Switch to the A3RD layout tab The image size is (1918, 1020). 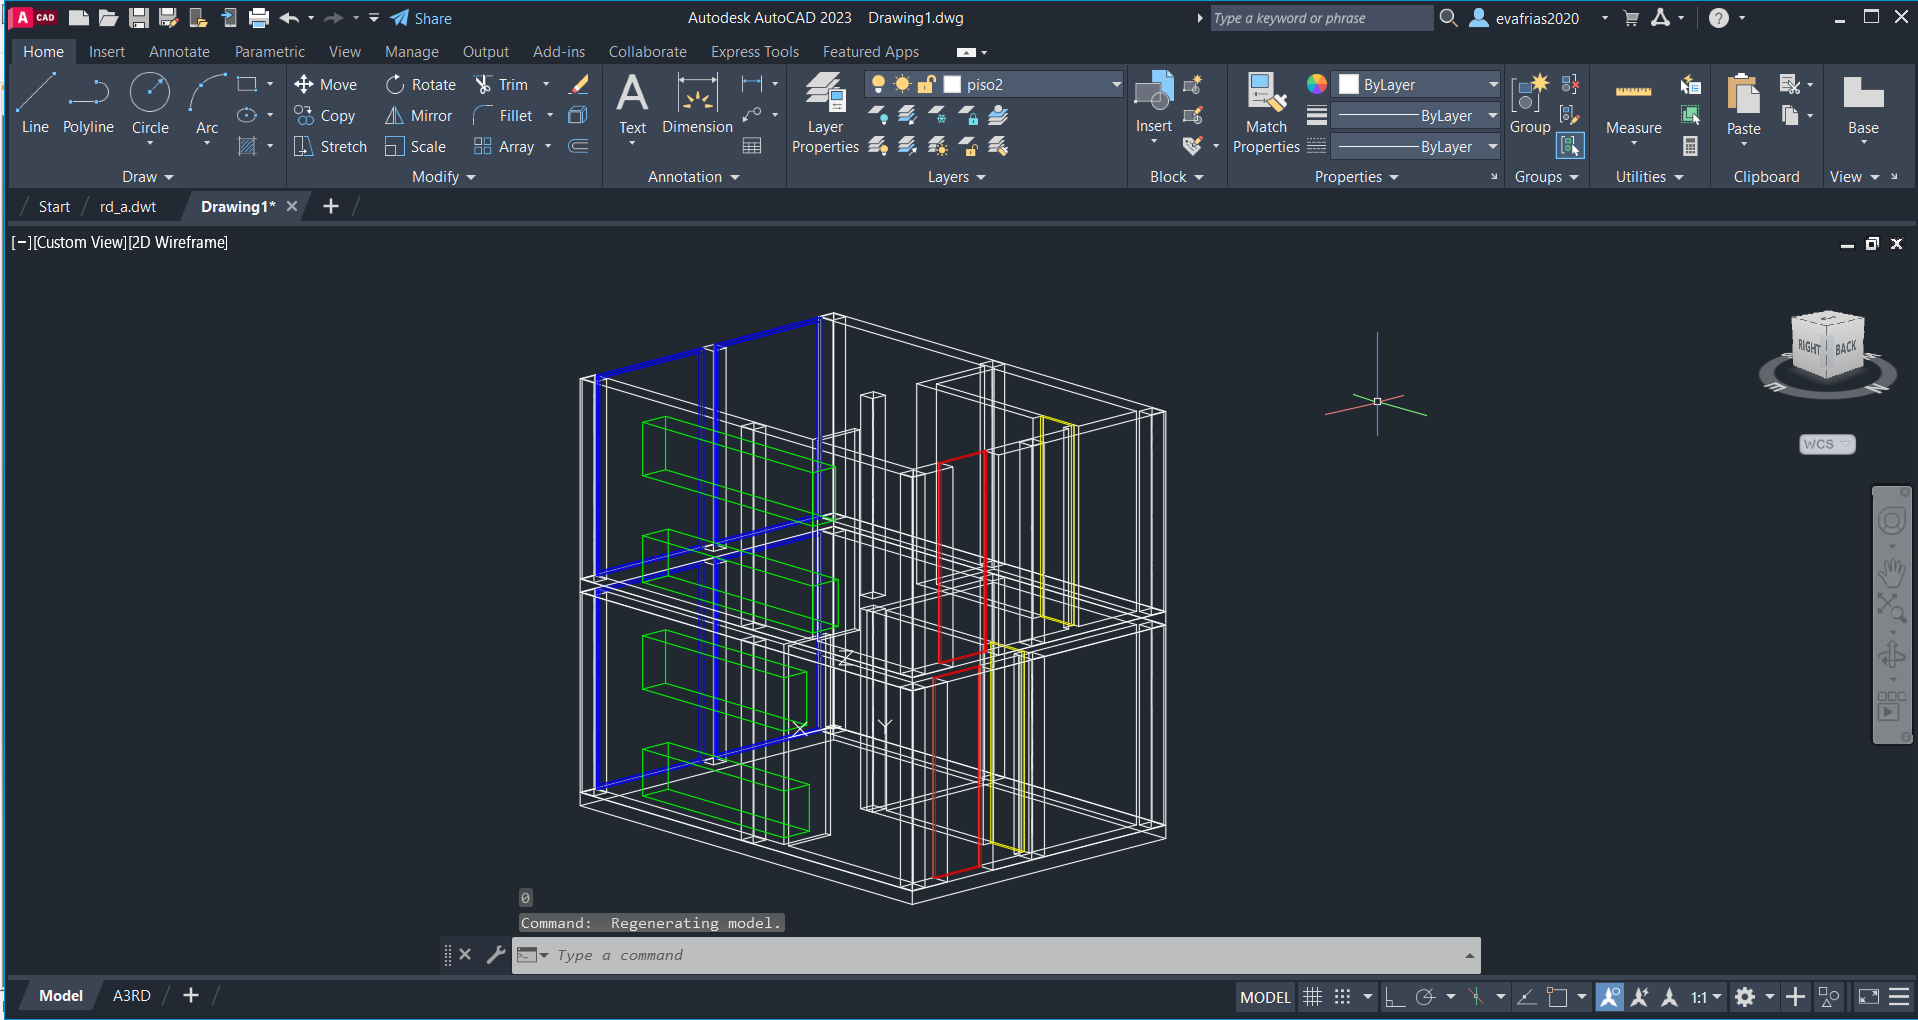click(131, 996)
